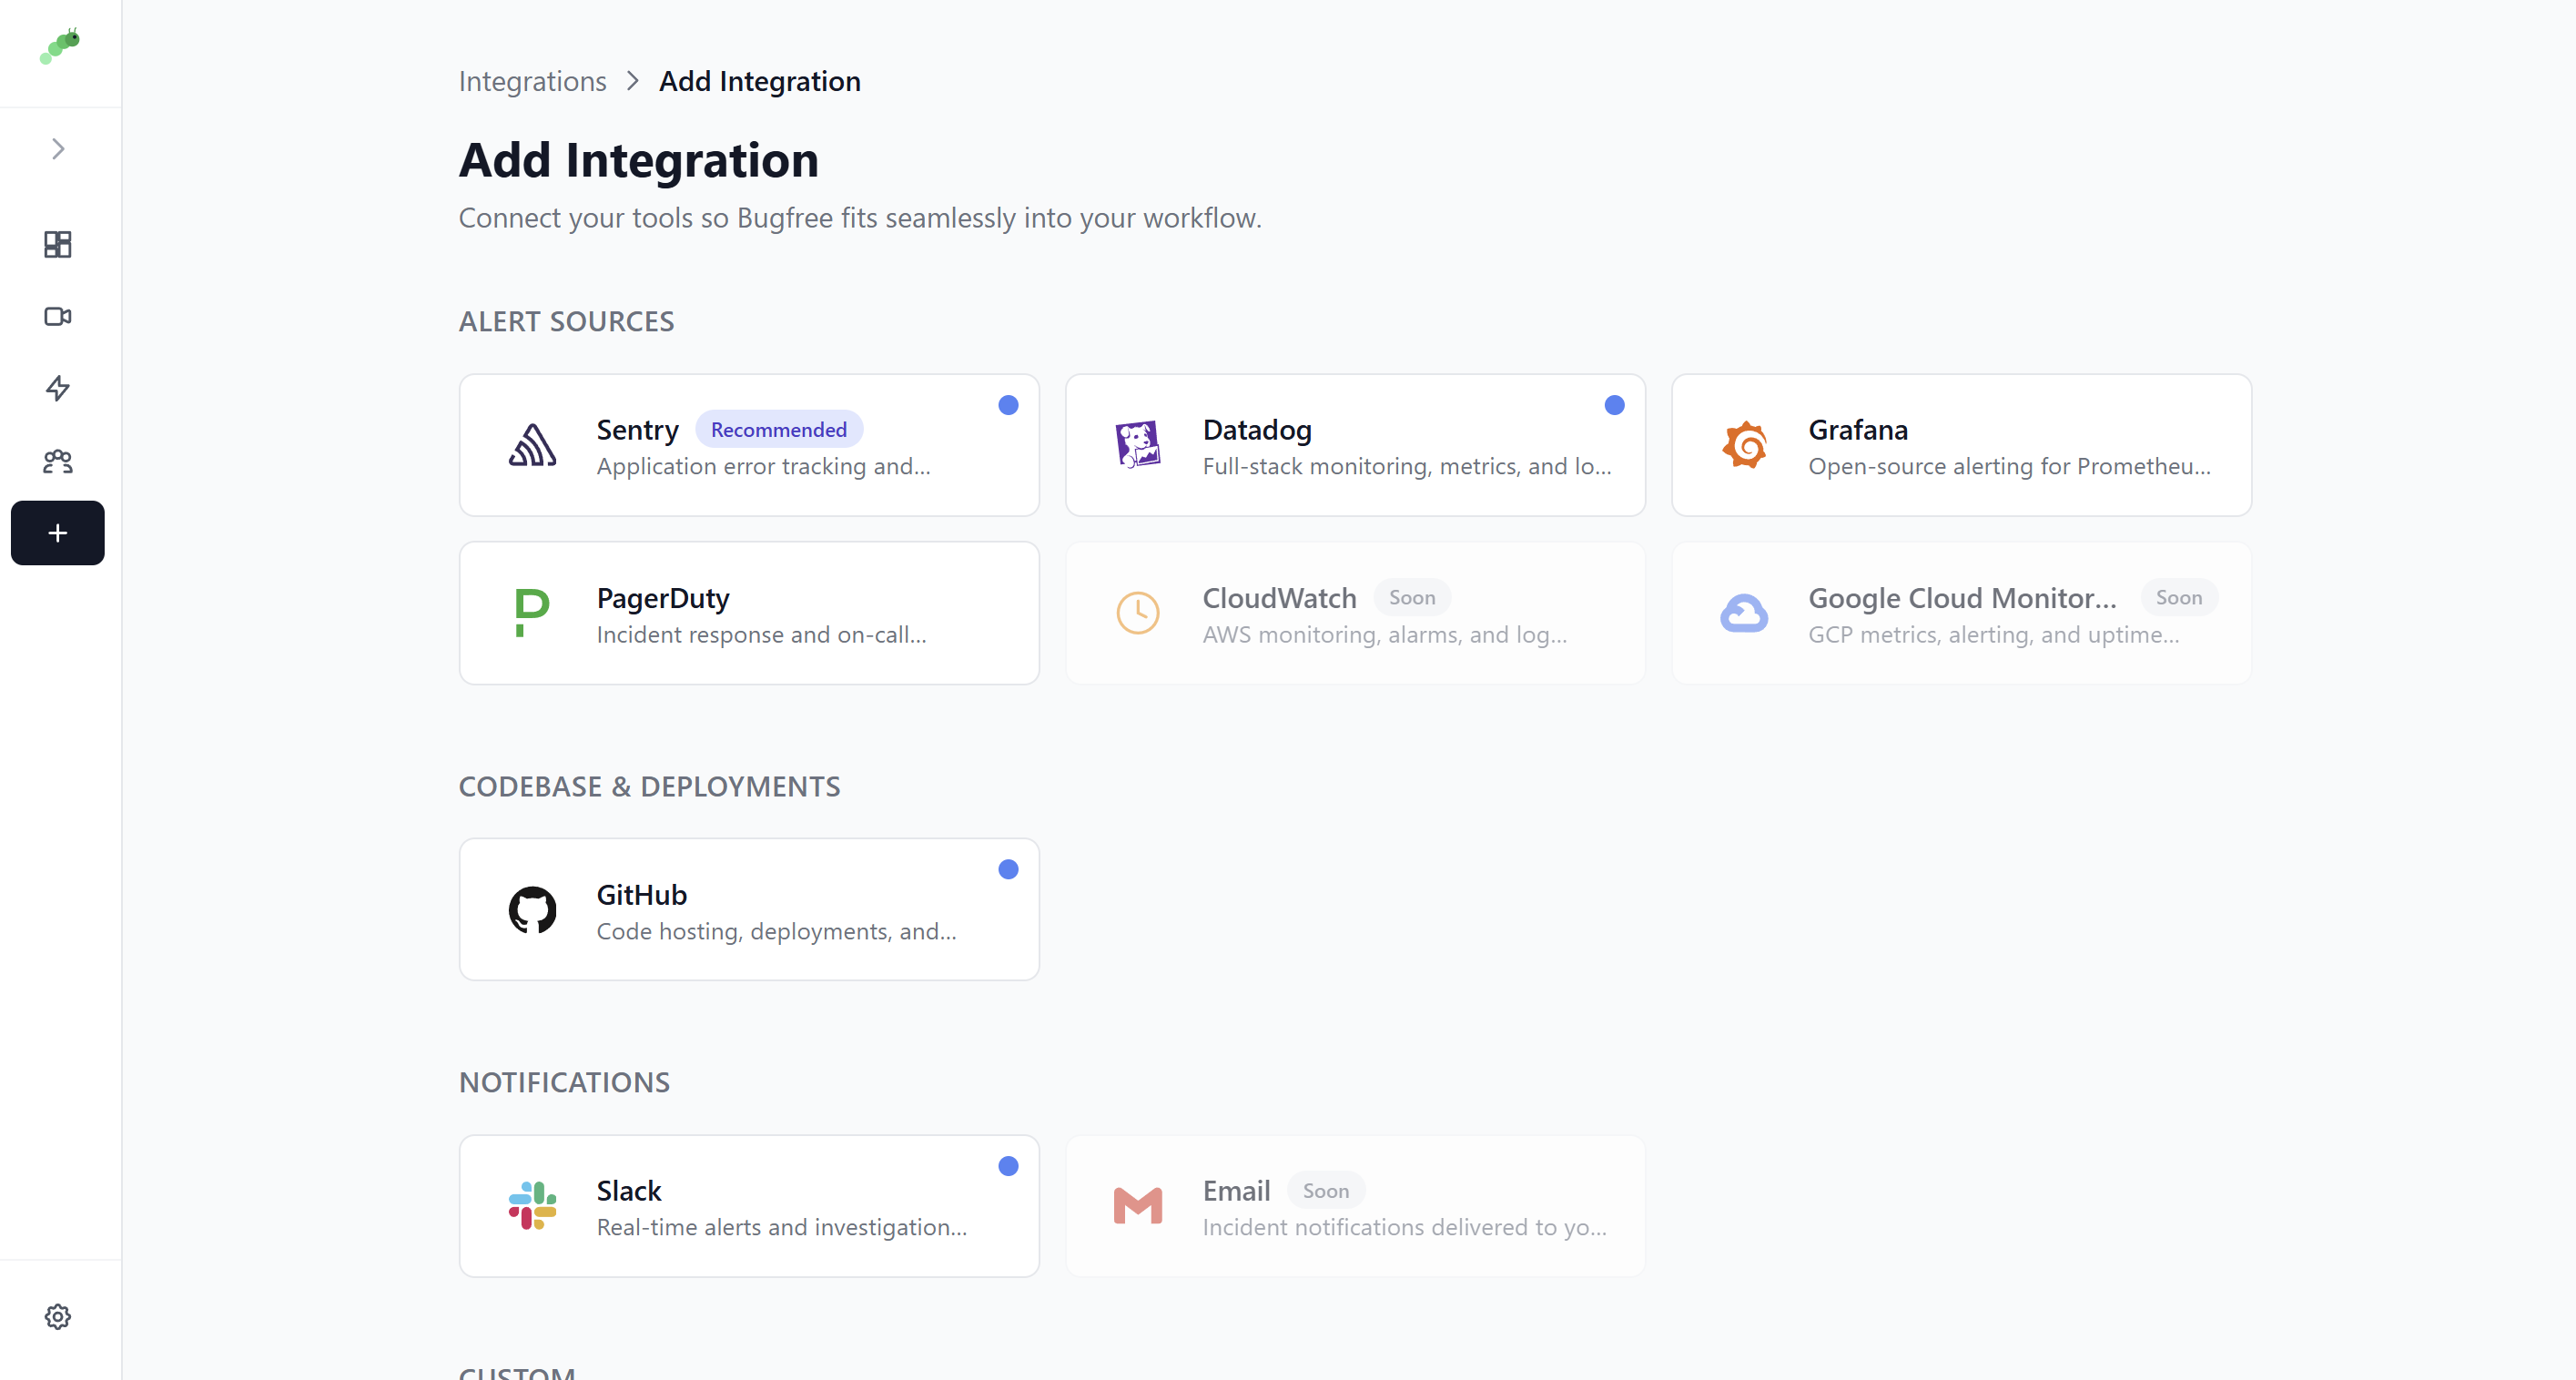Viewport: 2576px width, 1380px height.
Task: Open the Sentry integration card
Action: click(x=749, y=445)
